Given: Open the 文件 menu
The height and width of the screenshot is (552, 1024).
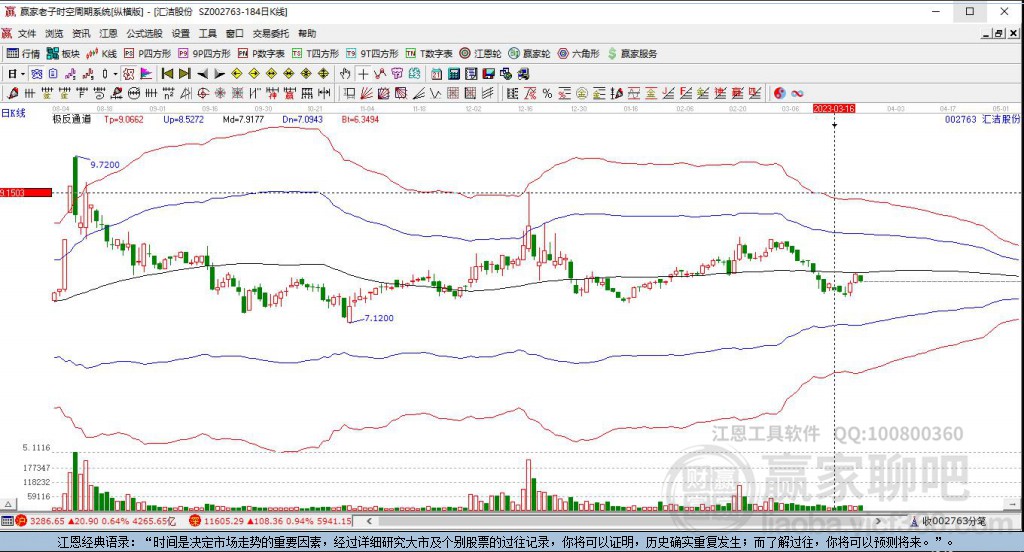Looking at the screenshot, I should [27, 33].
